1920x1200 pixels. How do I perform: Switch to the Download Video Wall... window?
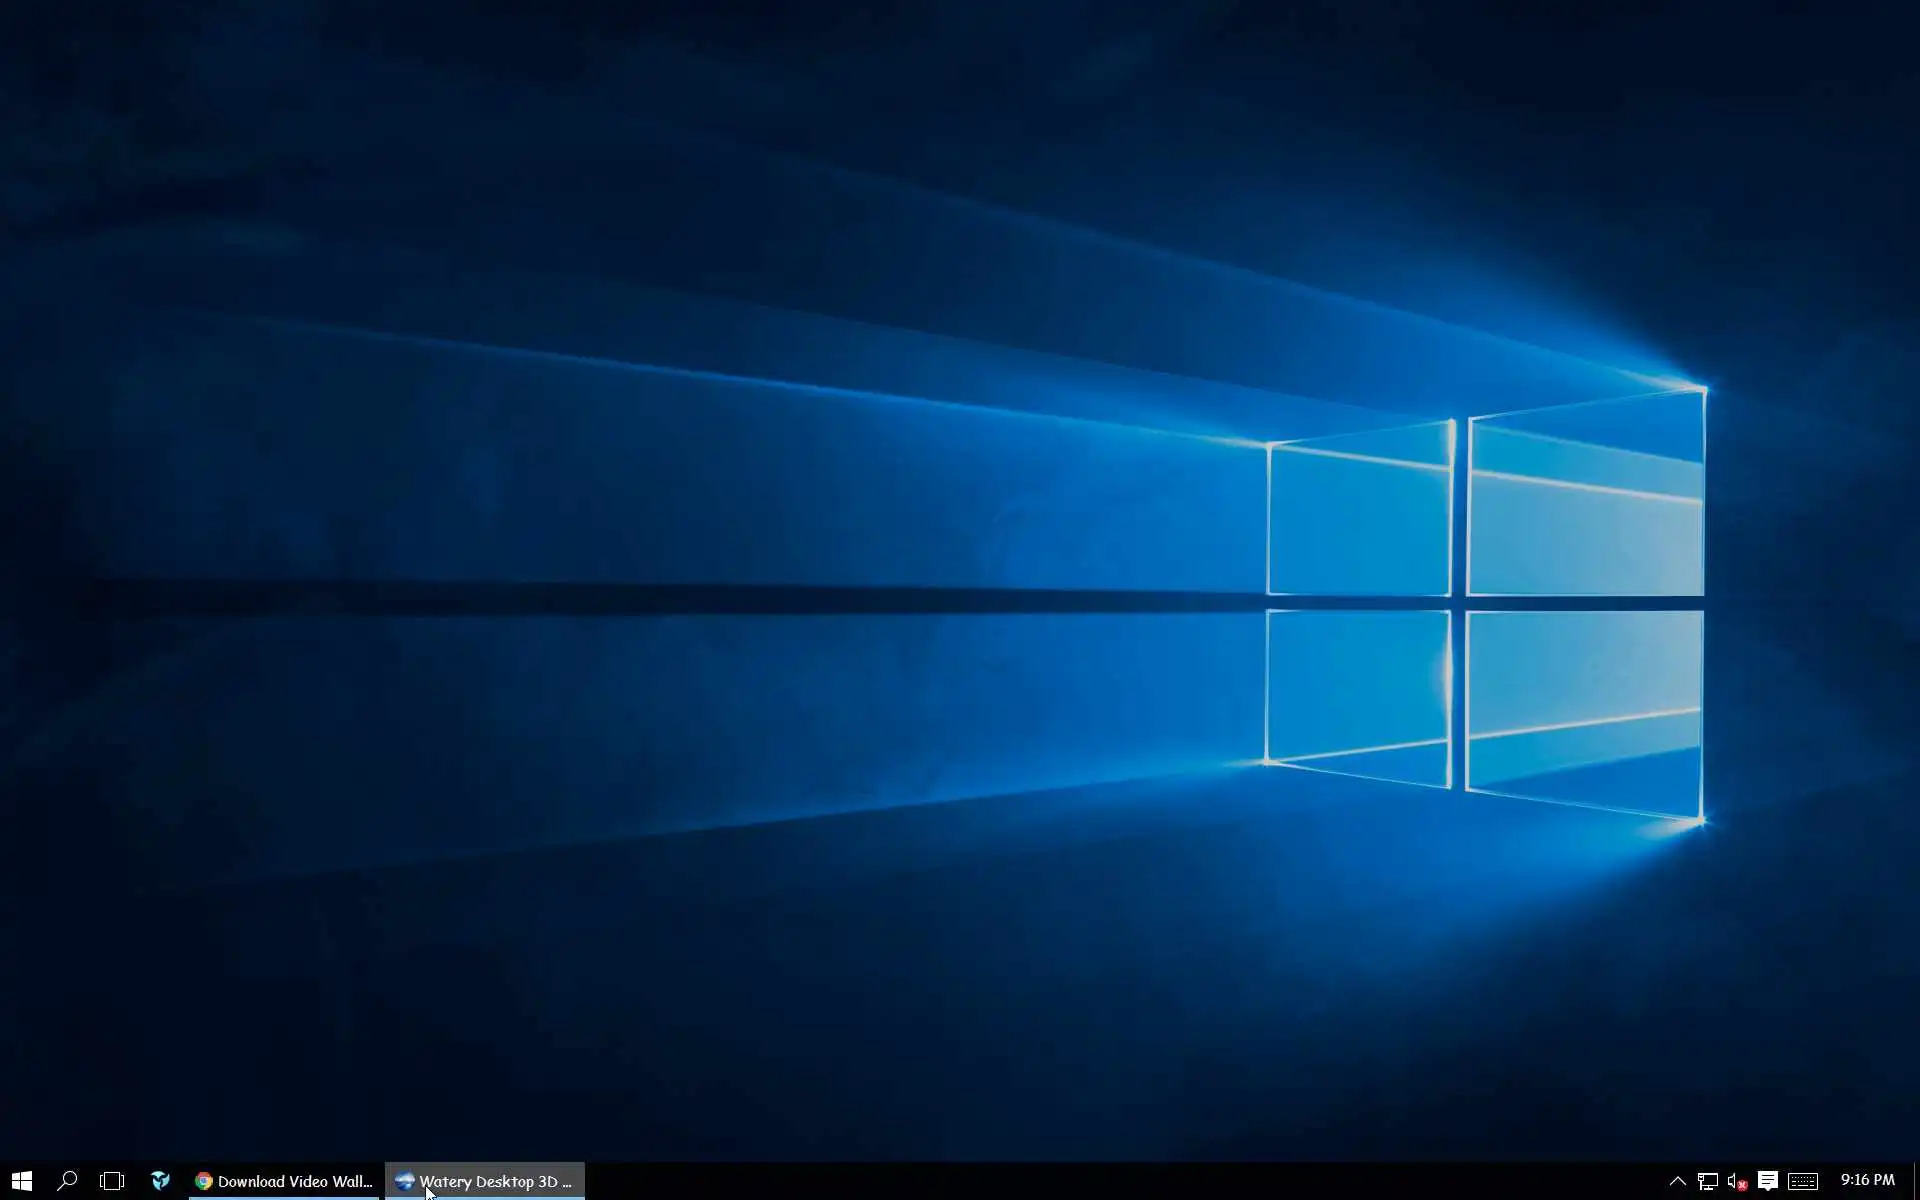[x=284, y=1181]
